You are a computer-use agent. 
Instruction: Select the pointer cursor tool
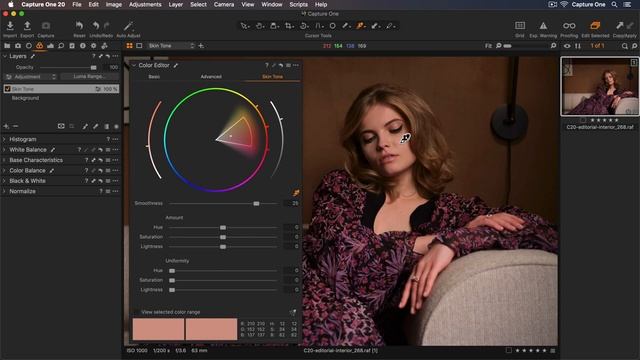coord(244,26)
